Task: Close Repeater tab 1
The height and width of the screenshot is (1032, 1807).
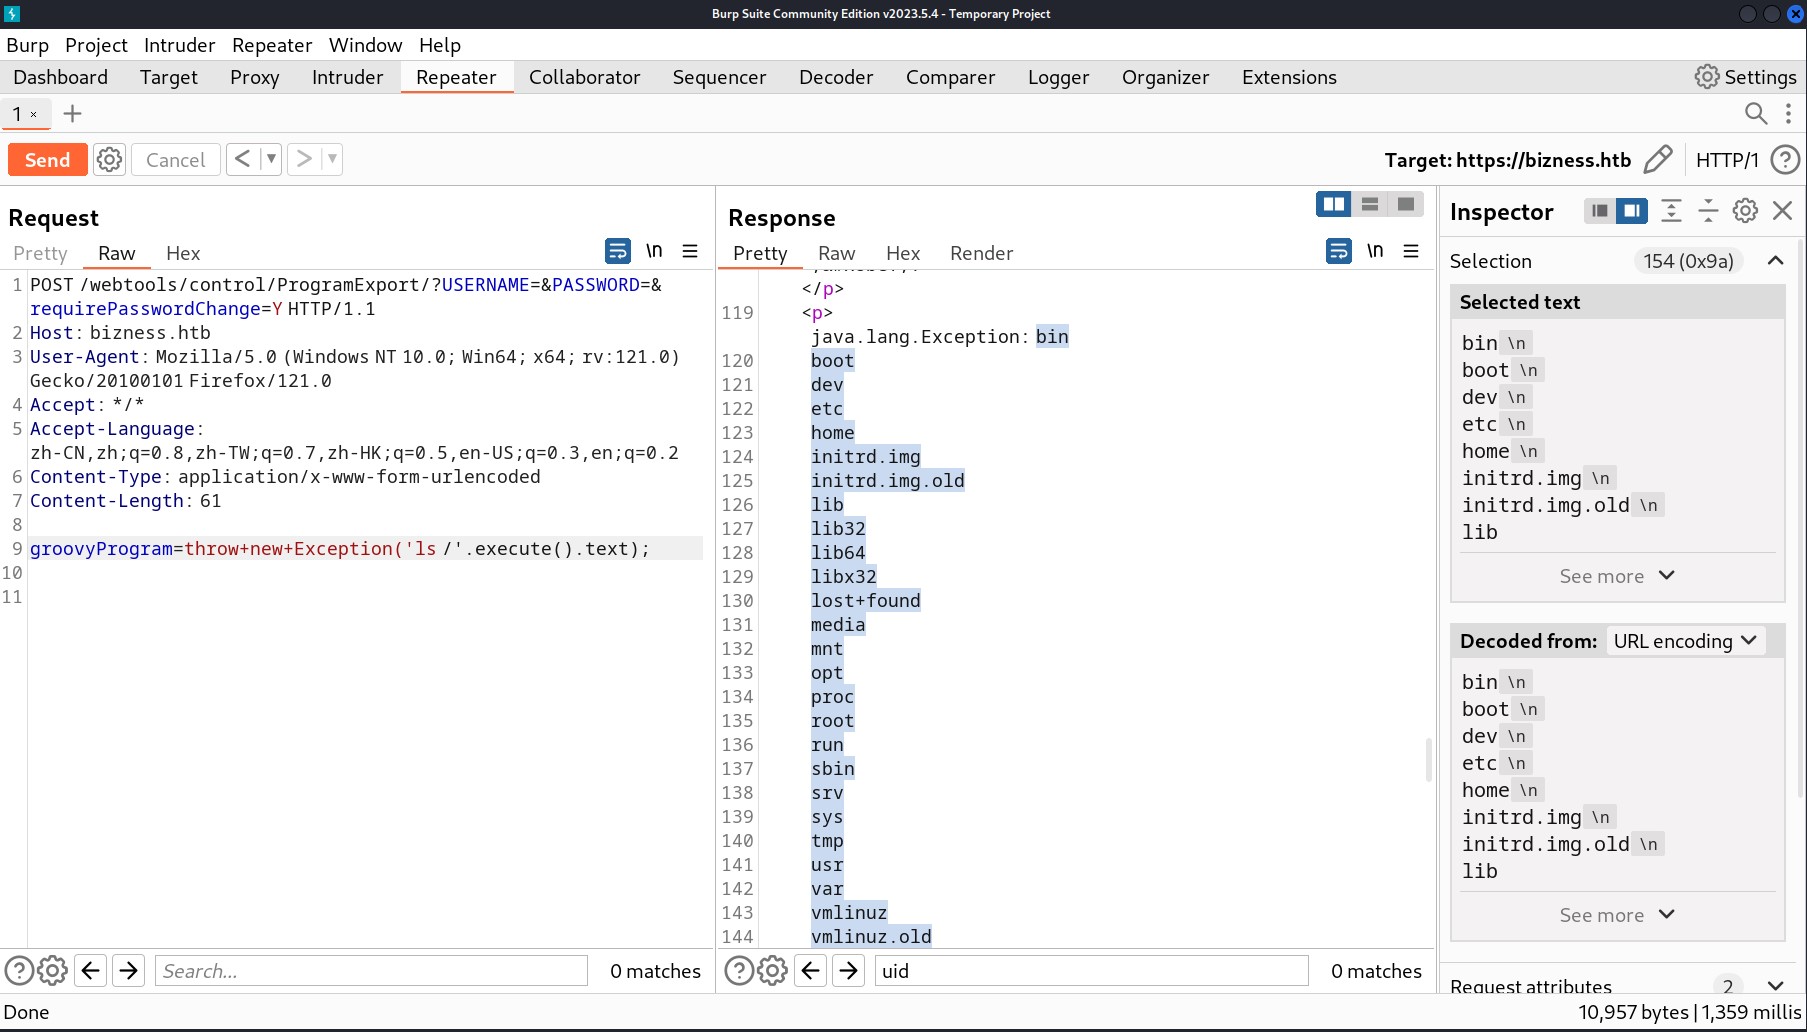Action: (x=33, y=115)
